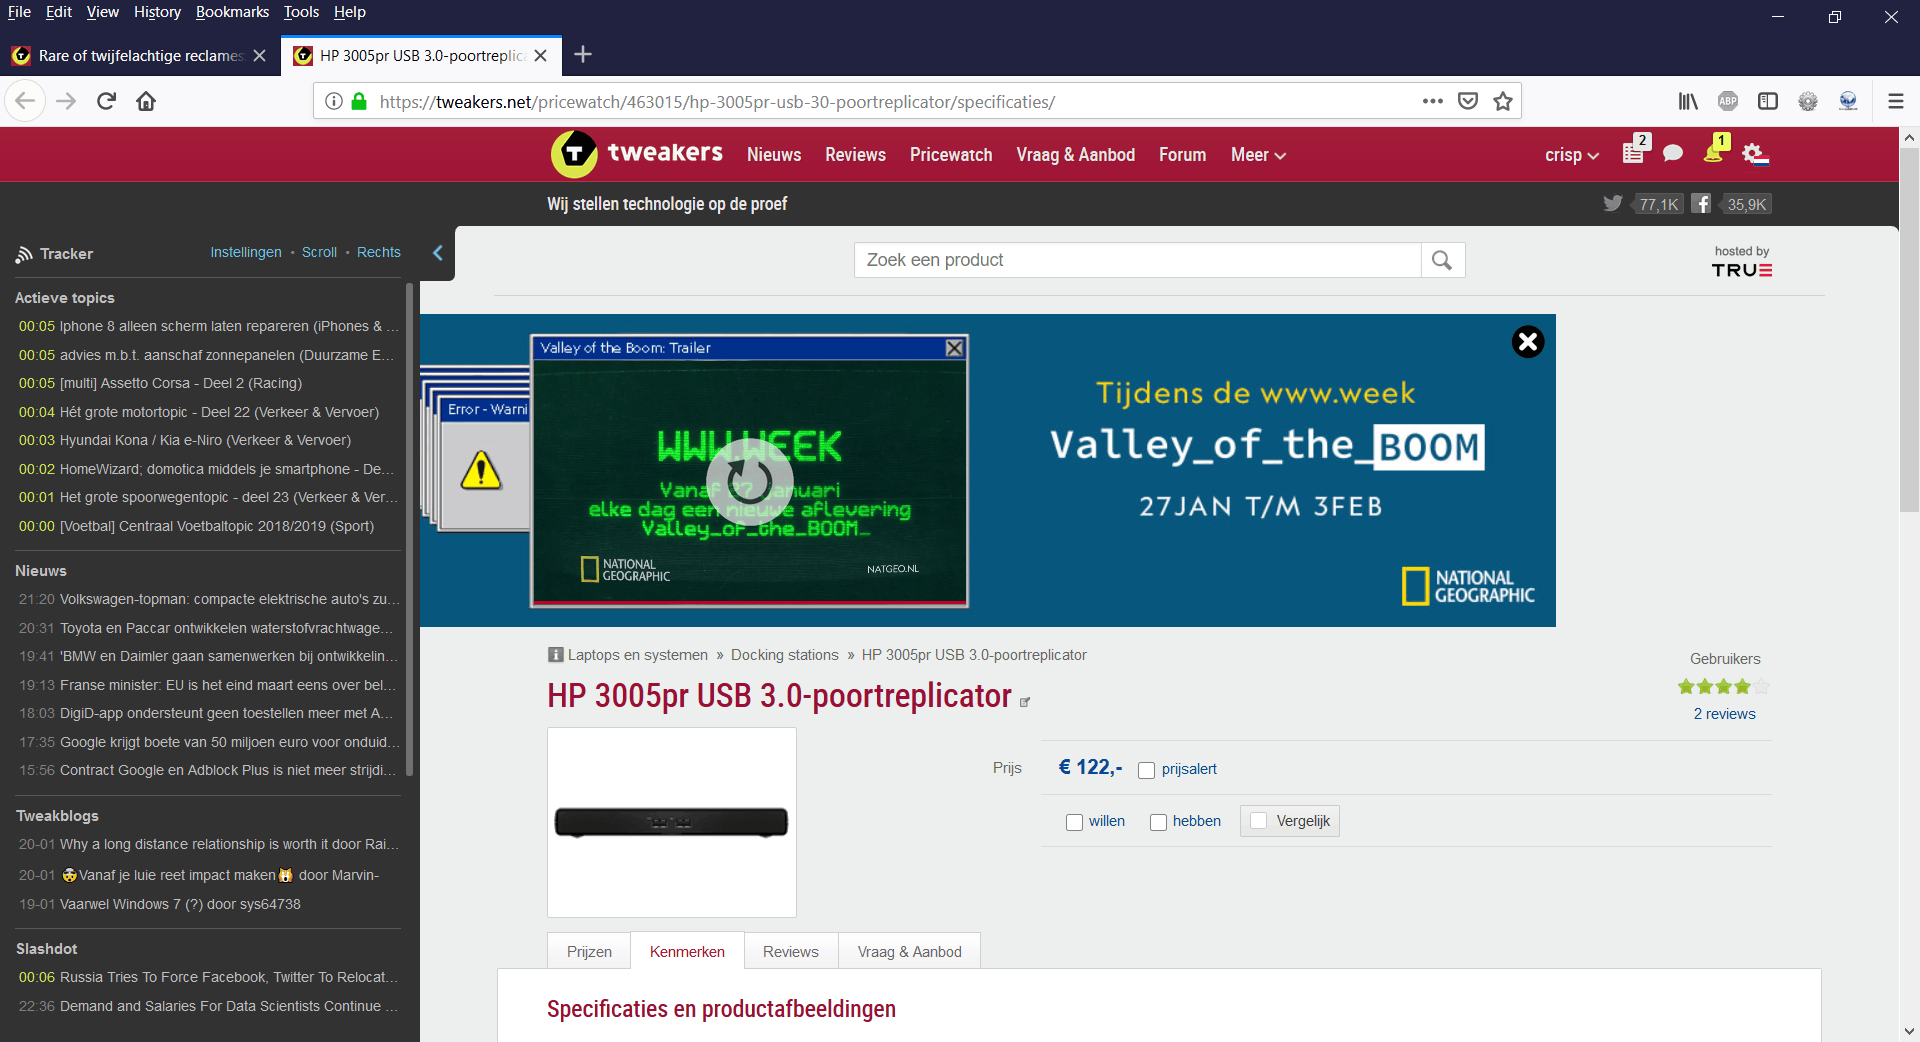
Task: Click the product star rating
Action: click(1724, 687)
